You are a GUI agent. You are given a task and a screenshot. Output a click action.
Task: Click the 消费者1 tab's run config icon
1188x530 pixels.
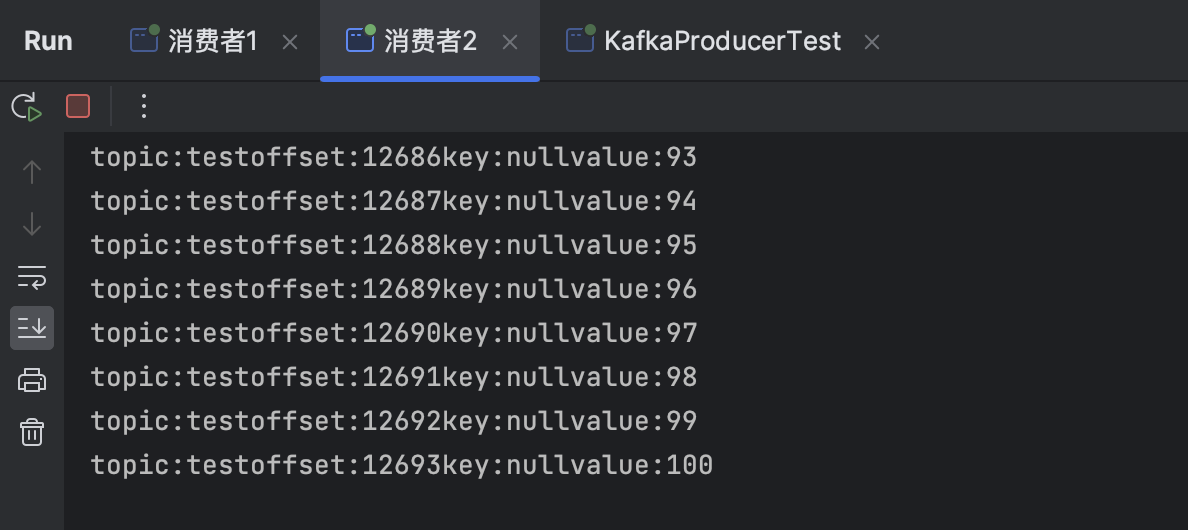(145, 39)
